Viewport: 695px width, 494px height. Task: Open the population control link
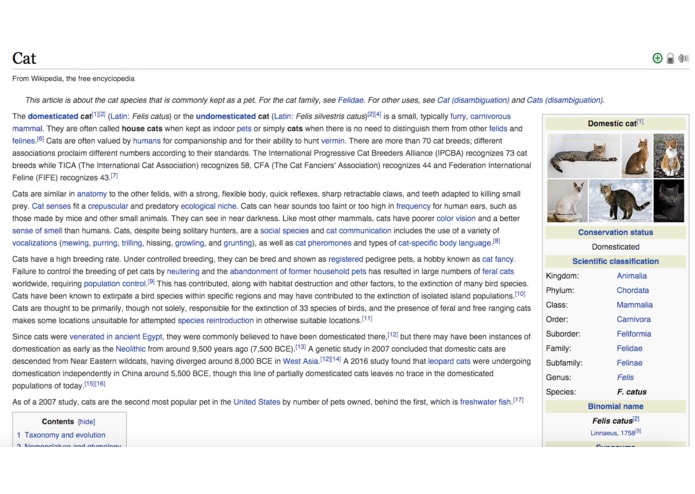115,284
